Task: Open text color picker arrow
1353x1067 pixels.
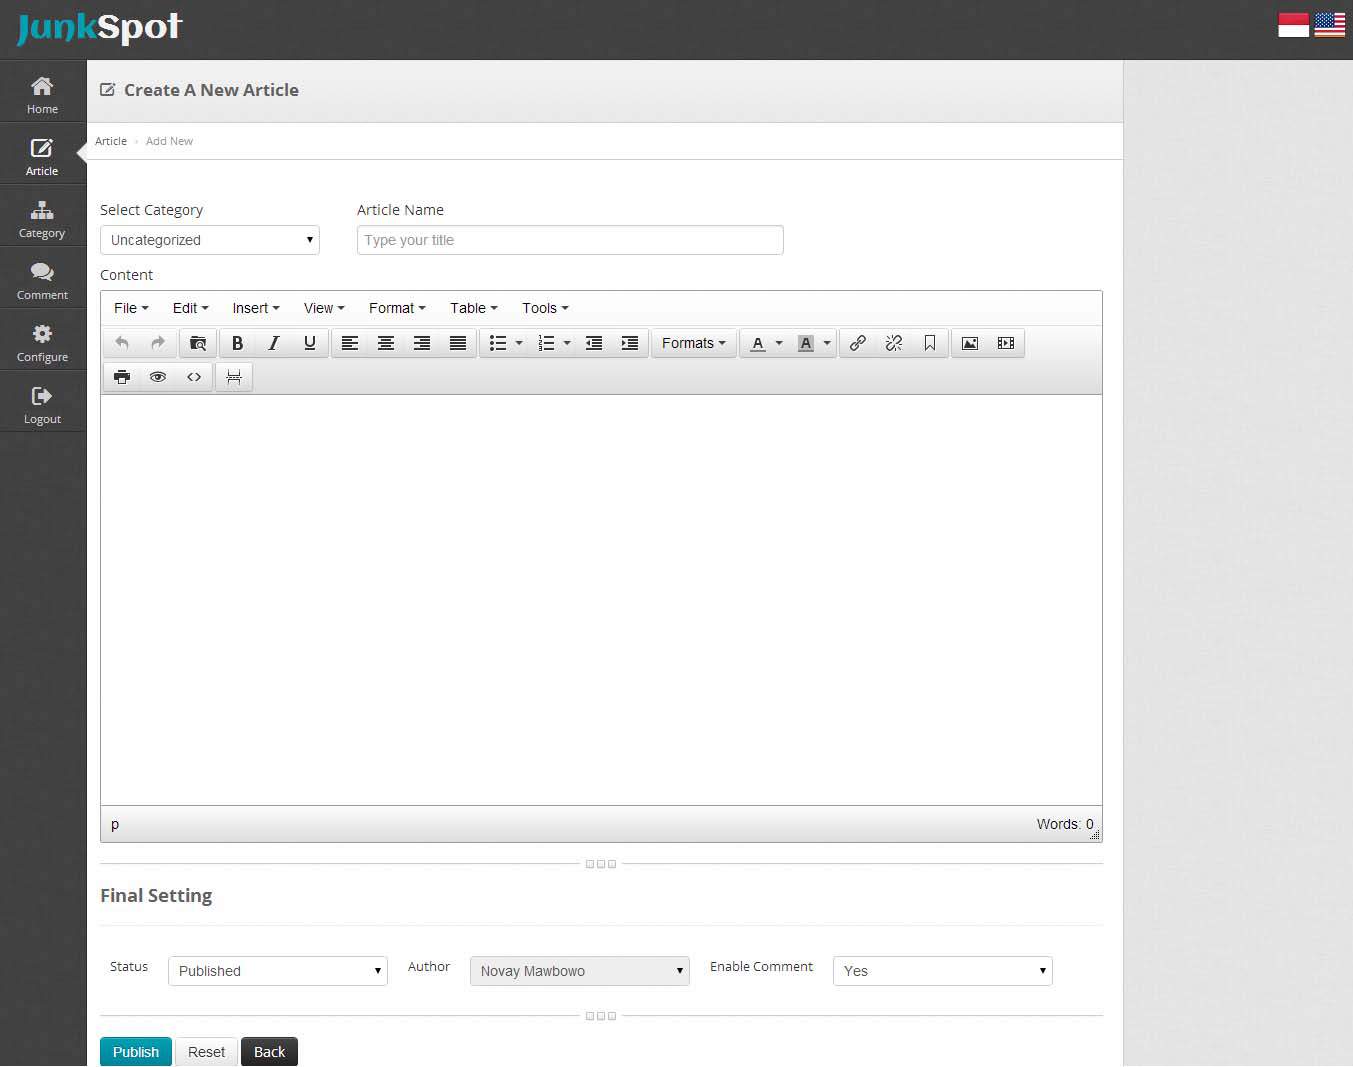Action: click(x=779, y=343)
